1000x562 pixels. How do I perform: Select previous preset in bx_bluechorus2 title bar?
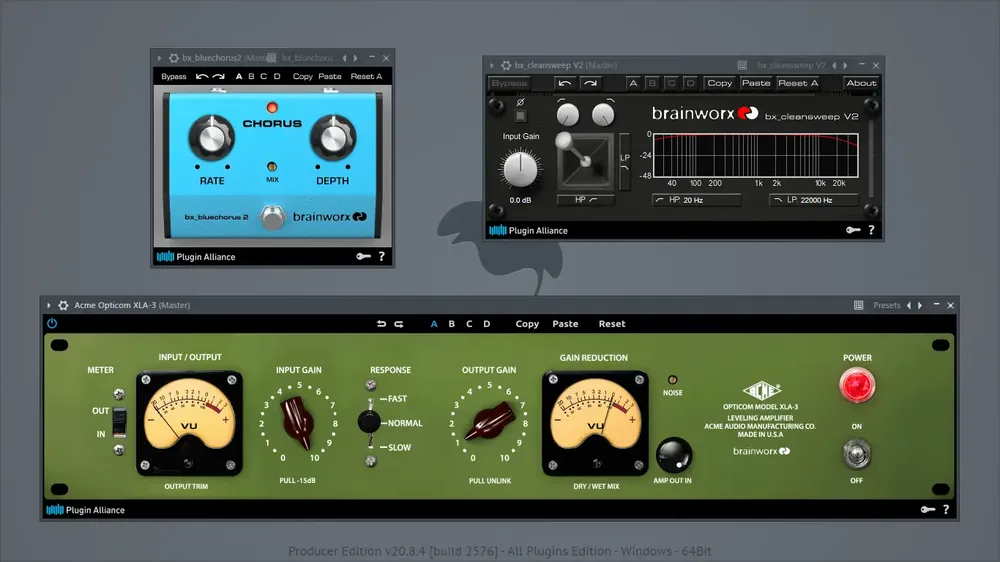point(344,58)
